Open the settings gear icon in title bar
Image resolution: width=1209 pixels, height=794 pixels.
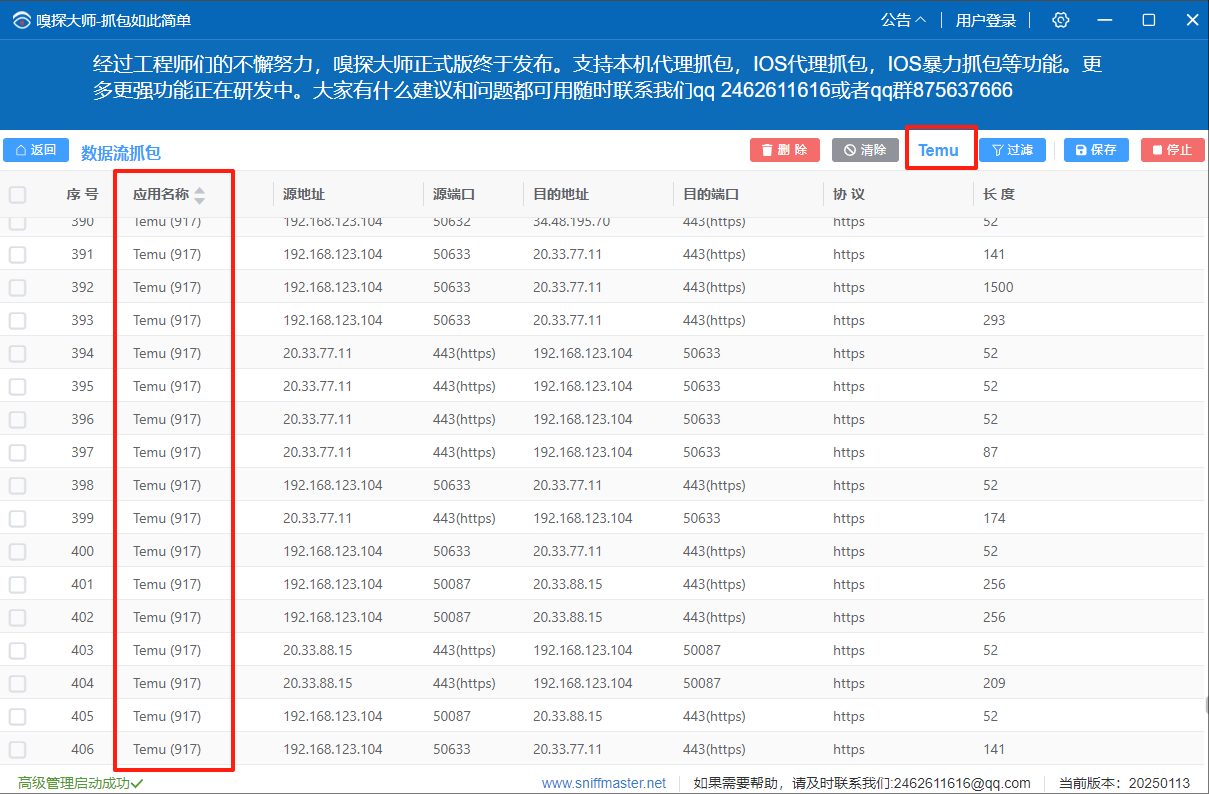[1061, 20]
